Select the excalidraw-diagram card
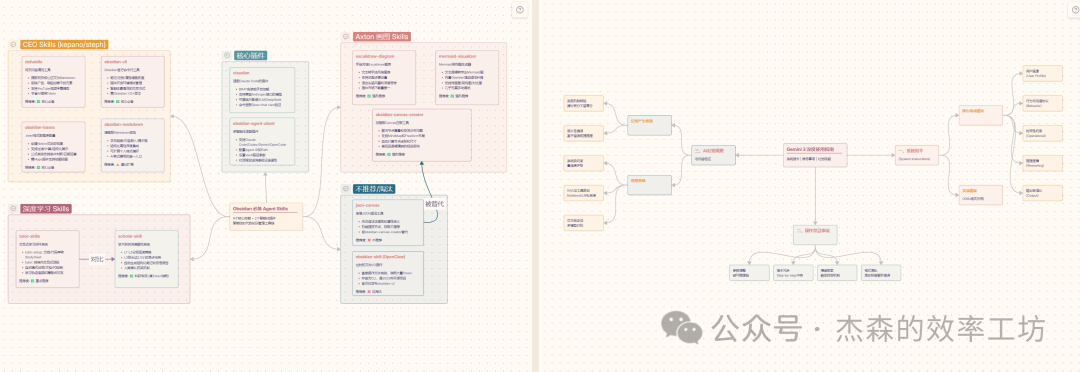This screenshot has width=1080, height=372. click(384, 76)
